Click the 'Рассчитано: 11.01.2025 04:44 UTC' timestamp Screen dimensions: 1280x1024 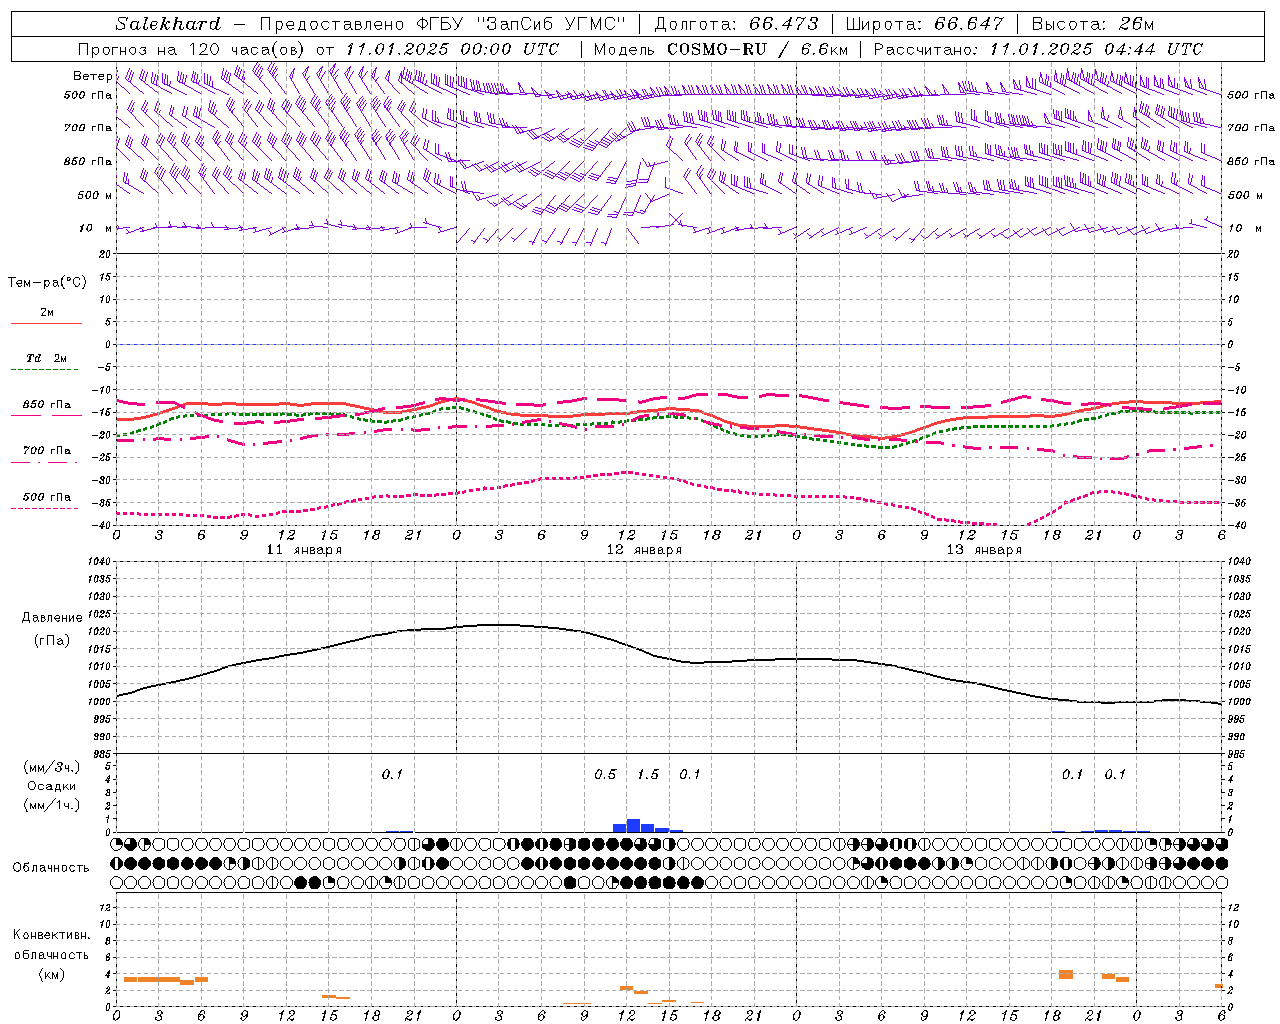point(1038,49)
